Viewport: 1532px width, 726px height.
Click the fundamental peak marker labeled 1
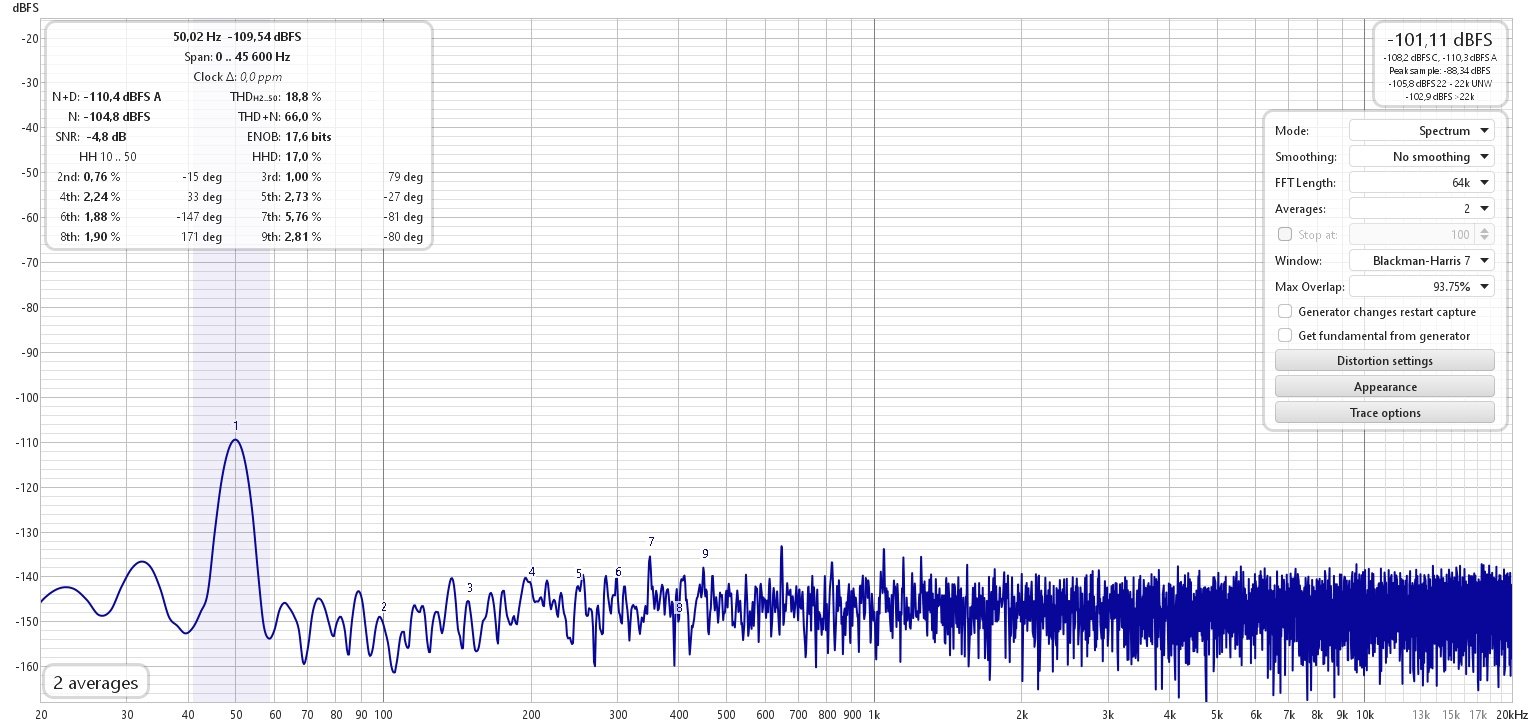[x=235, y=426]
